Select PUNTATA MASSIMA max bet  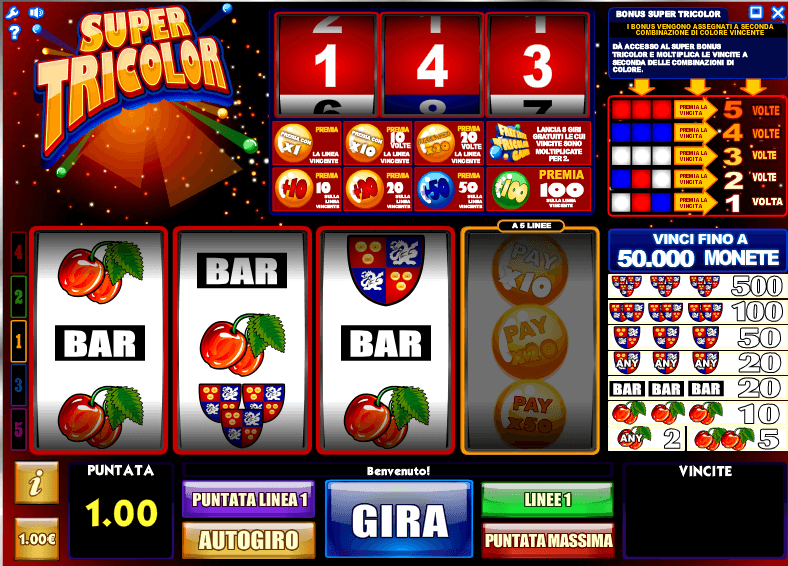click(x=547, y=540)
